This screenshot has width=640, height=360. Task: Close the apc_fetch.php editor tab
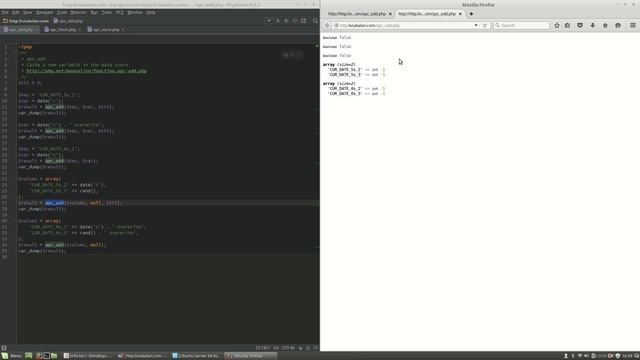[x=79, y=30]
